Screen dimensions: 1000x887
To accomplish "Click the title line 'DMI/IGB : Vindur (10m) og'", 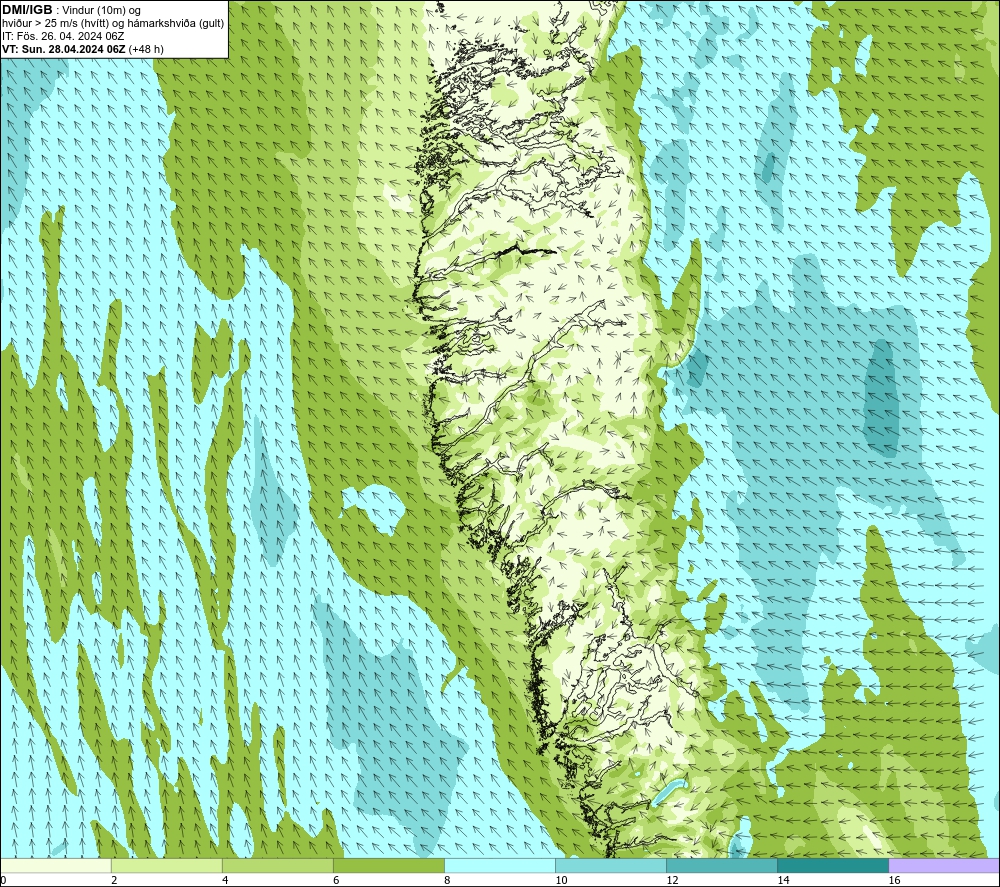I will tap(71, 10).
